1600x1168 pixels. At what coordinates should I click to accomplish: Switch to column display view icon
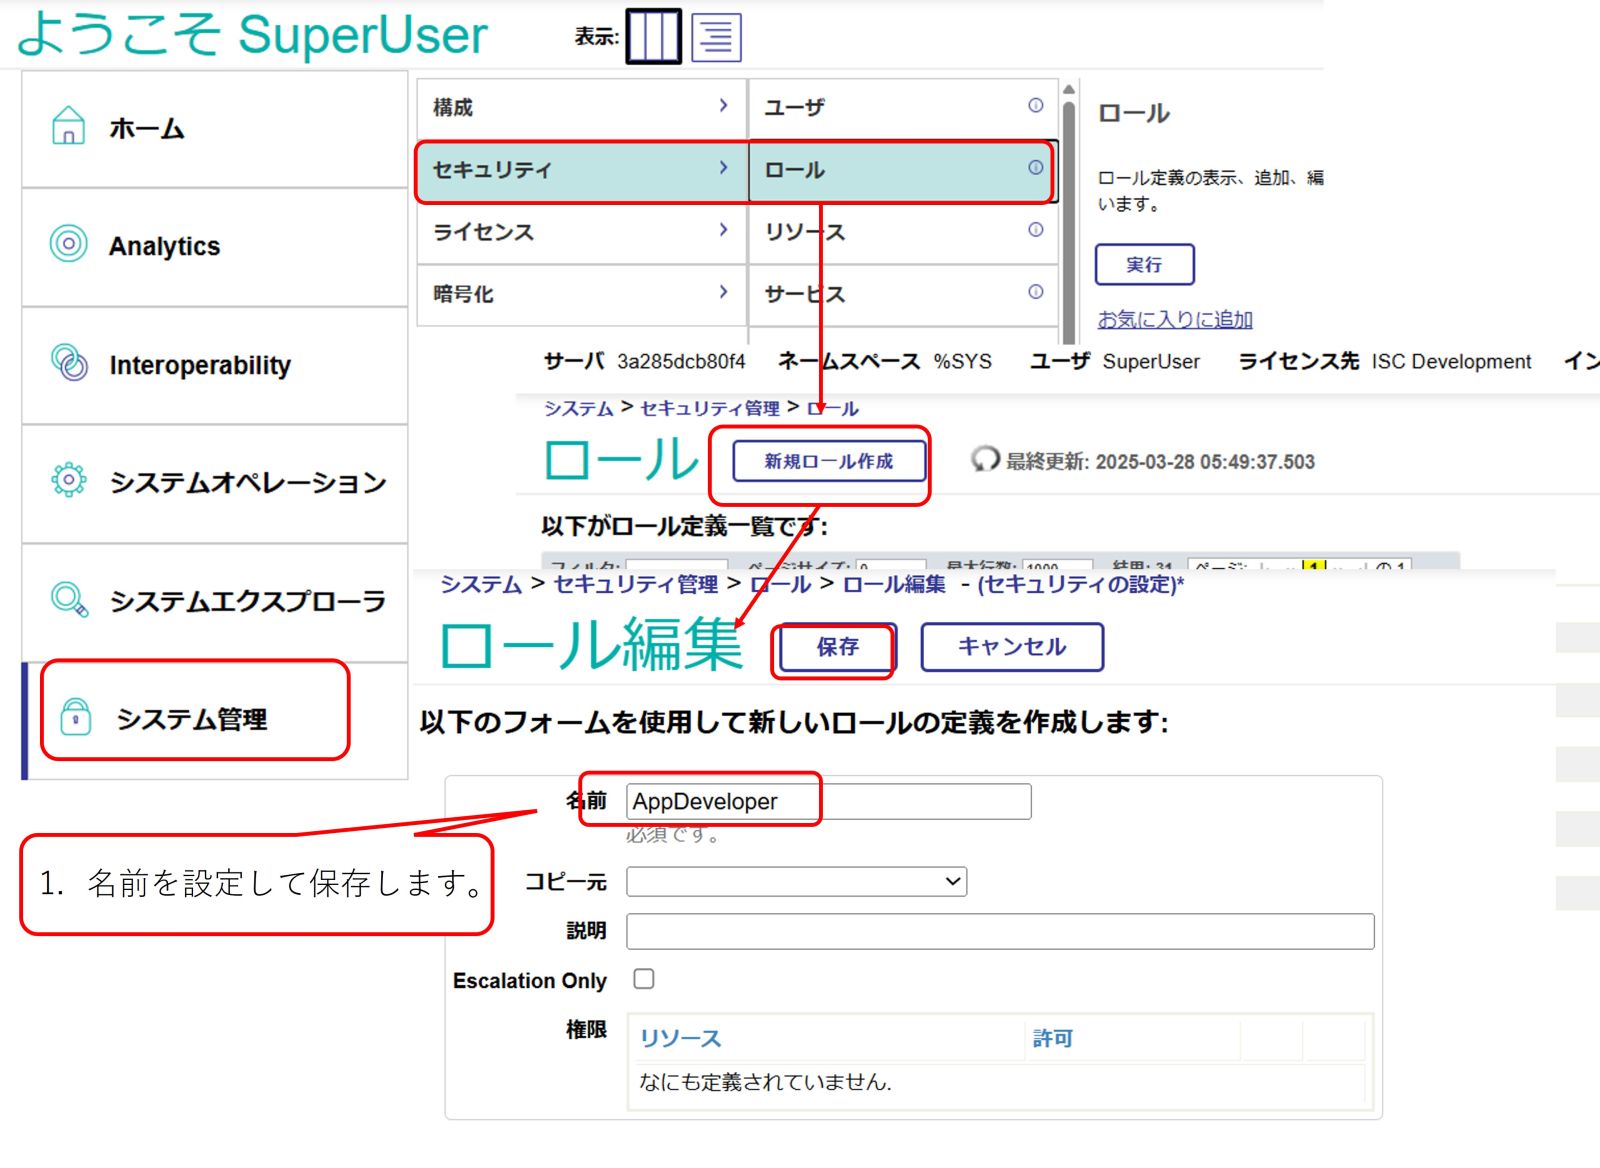click(x=653, y=37)
